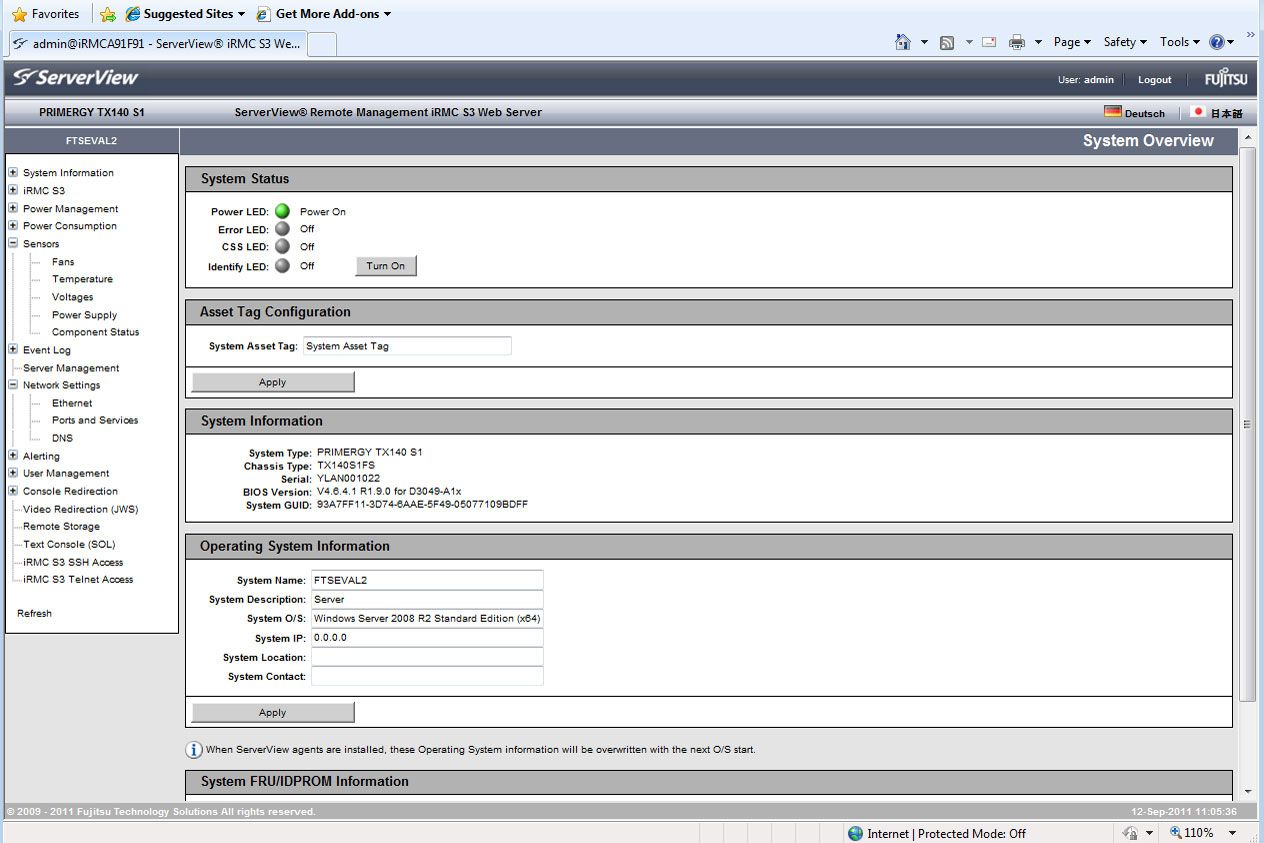Open Get More Add-ons dropdown
The image size is (1264, 843).
[x=324, y=14]
